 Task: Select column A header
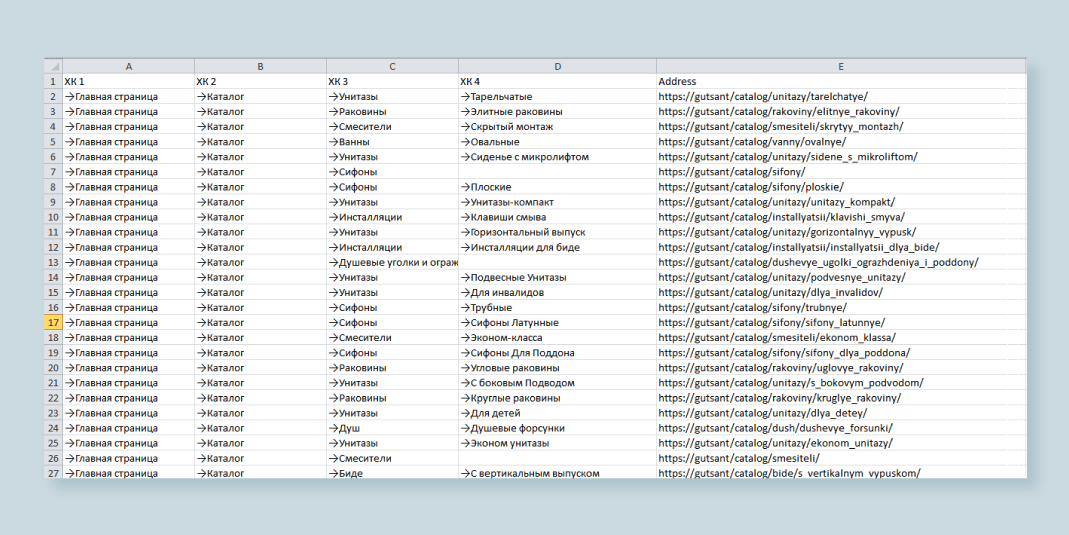click(x=129, y=67)
